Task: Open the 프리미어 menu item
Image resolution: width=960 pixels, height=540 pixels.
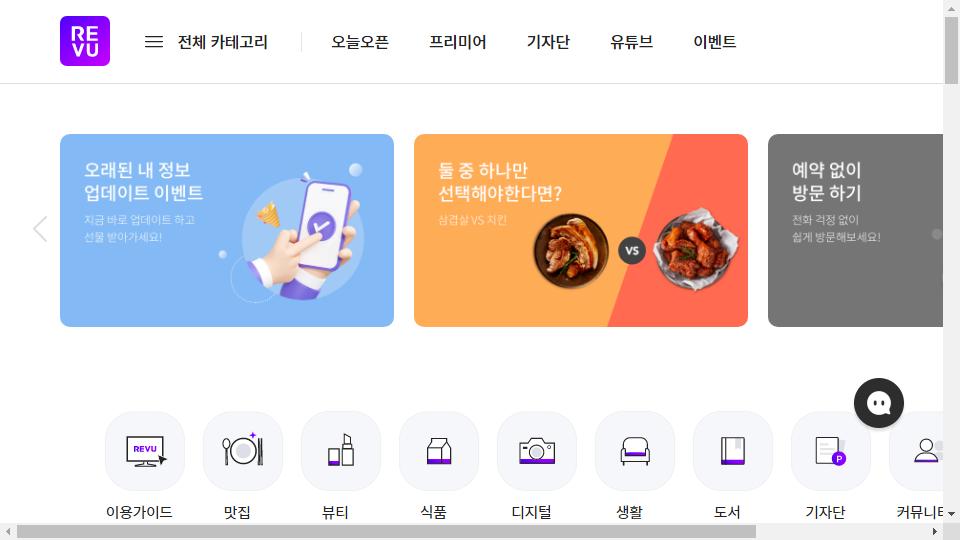Action: [457, 42]
